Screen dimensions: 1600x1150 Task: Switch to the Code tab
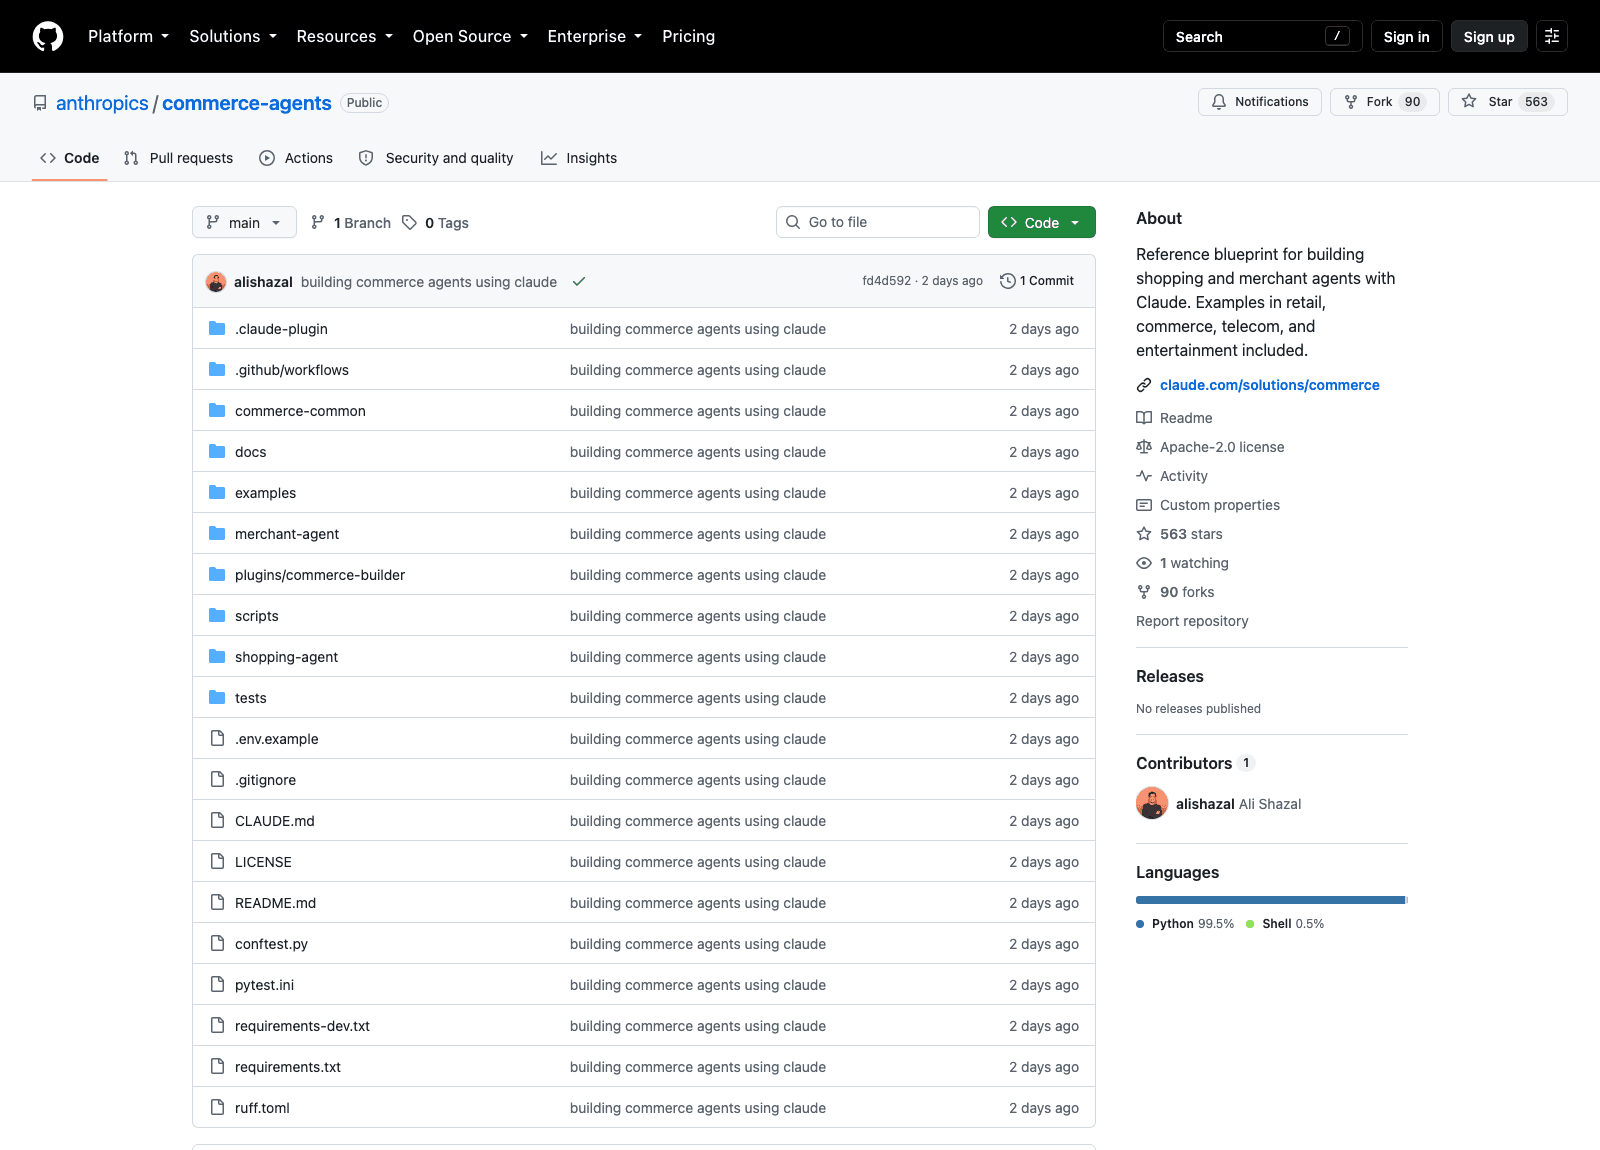coord(69,158)
